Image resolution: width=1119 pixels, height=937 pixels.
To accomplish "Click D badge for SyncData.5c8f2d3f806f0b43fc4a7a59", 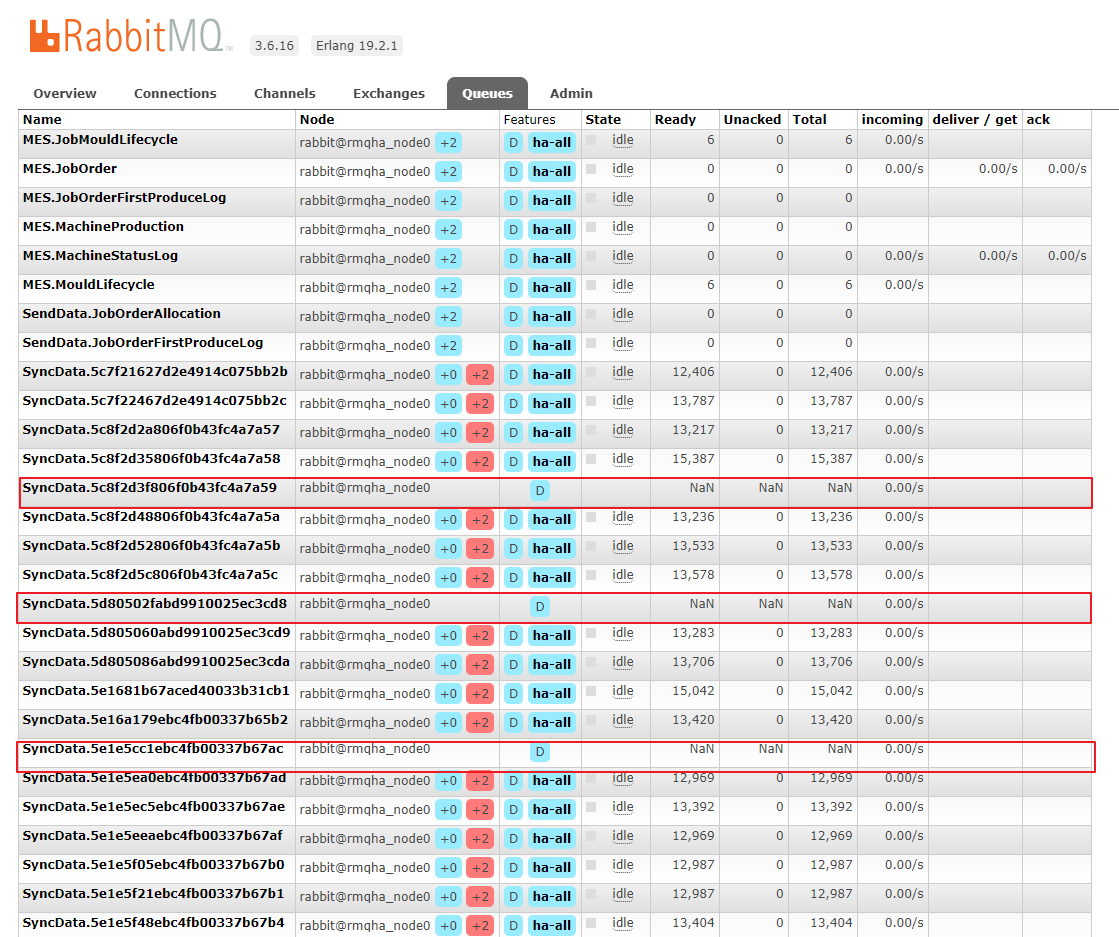I will point(540,490).
